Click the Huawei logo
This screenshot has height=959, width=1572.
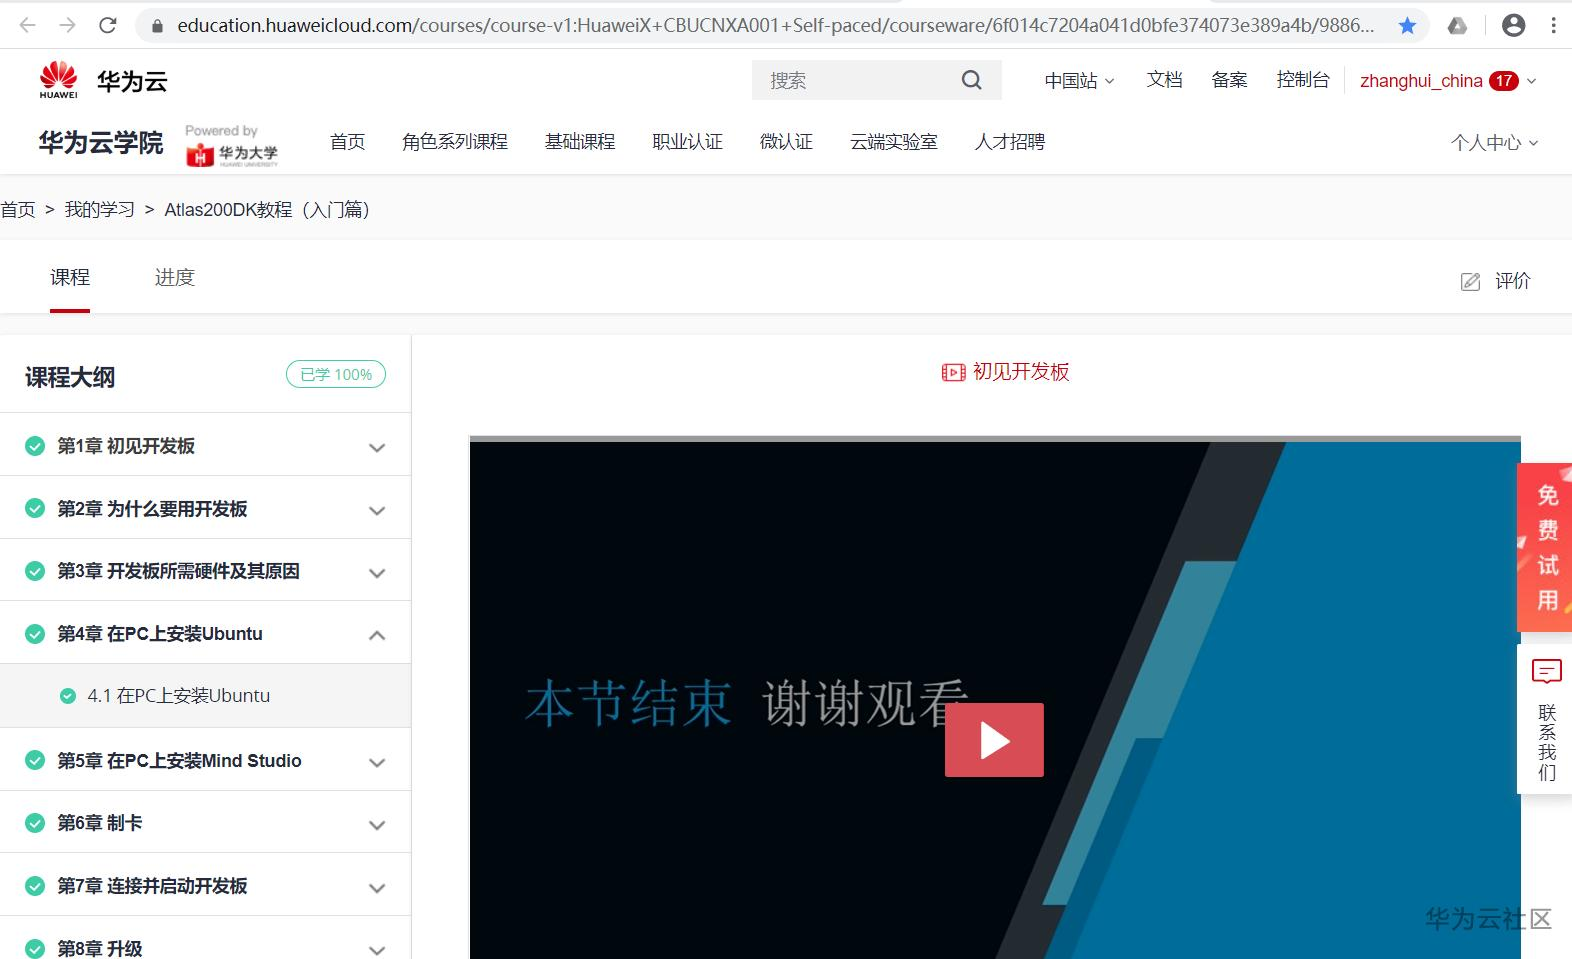point(59,80)
